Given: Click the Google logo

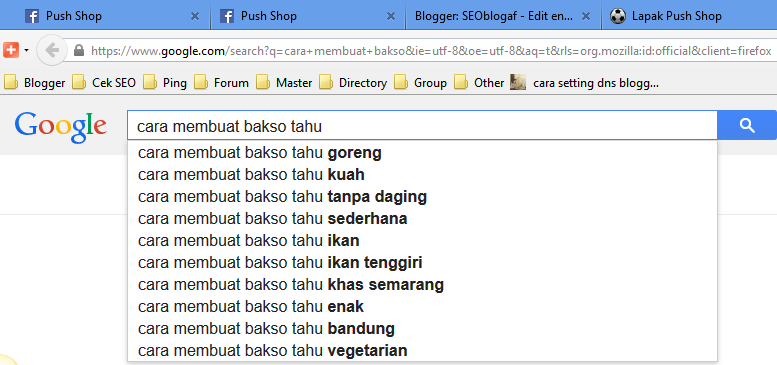Looking at the screenshot, I should [x=60, y=127].
